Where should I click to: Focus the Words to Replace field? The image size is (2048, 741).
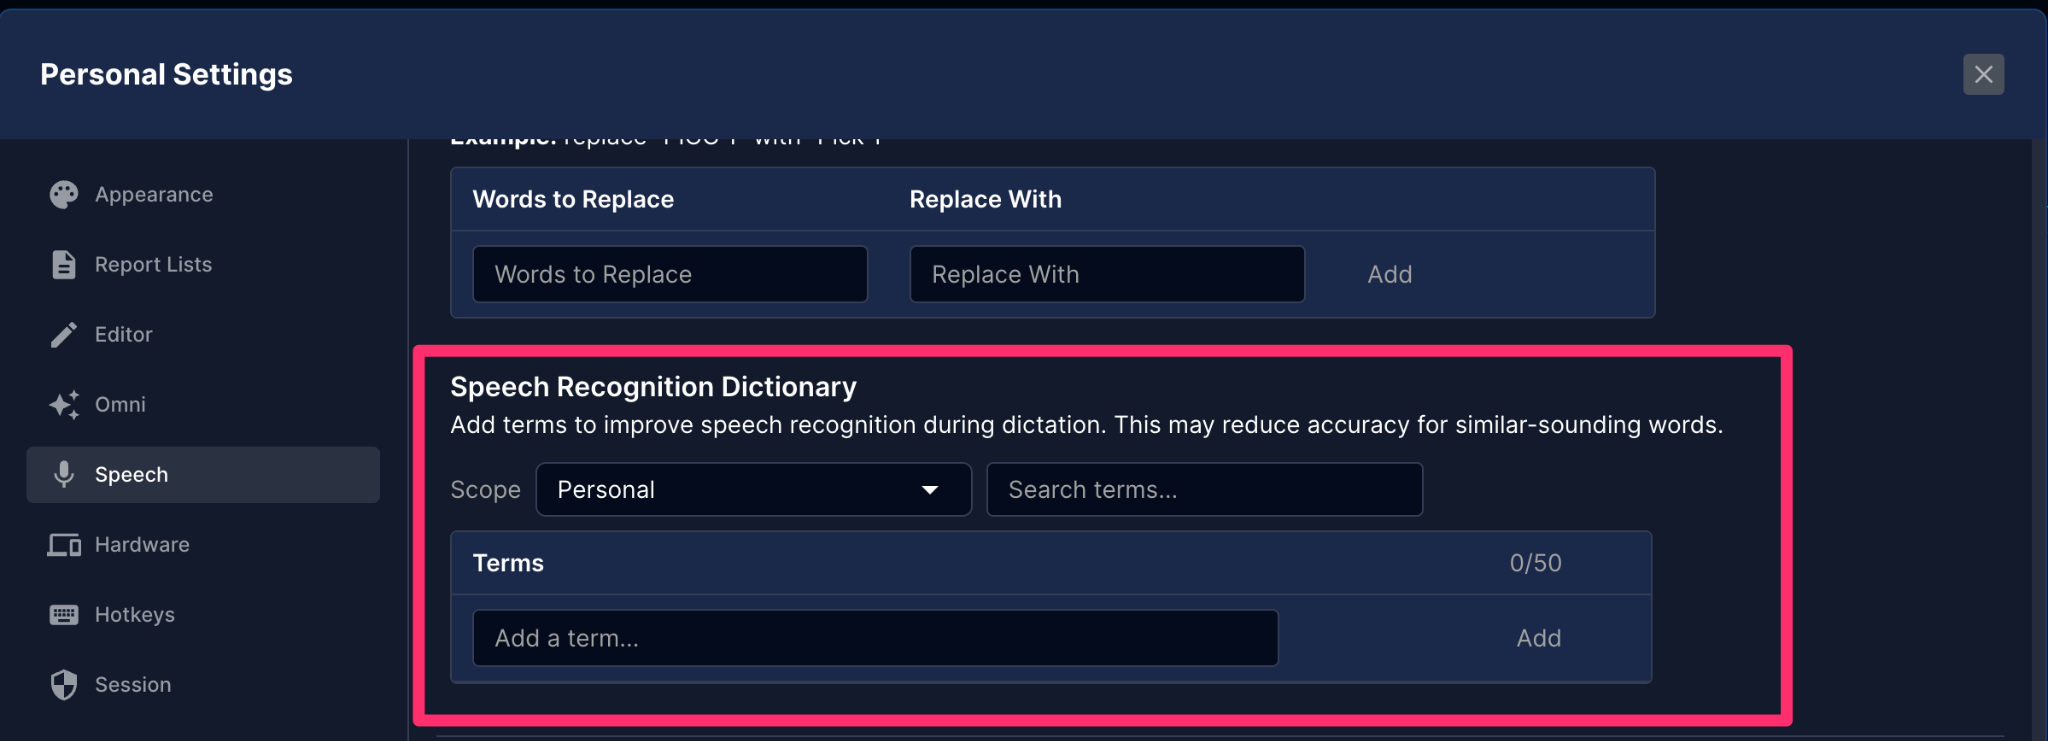tap(670, 275)
